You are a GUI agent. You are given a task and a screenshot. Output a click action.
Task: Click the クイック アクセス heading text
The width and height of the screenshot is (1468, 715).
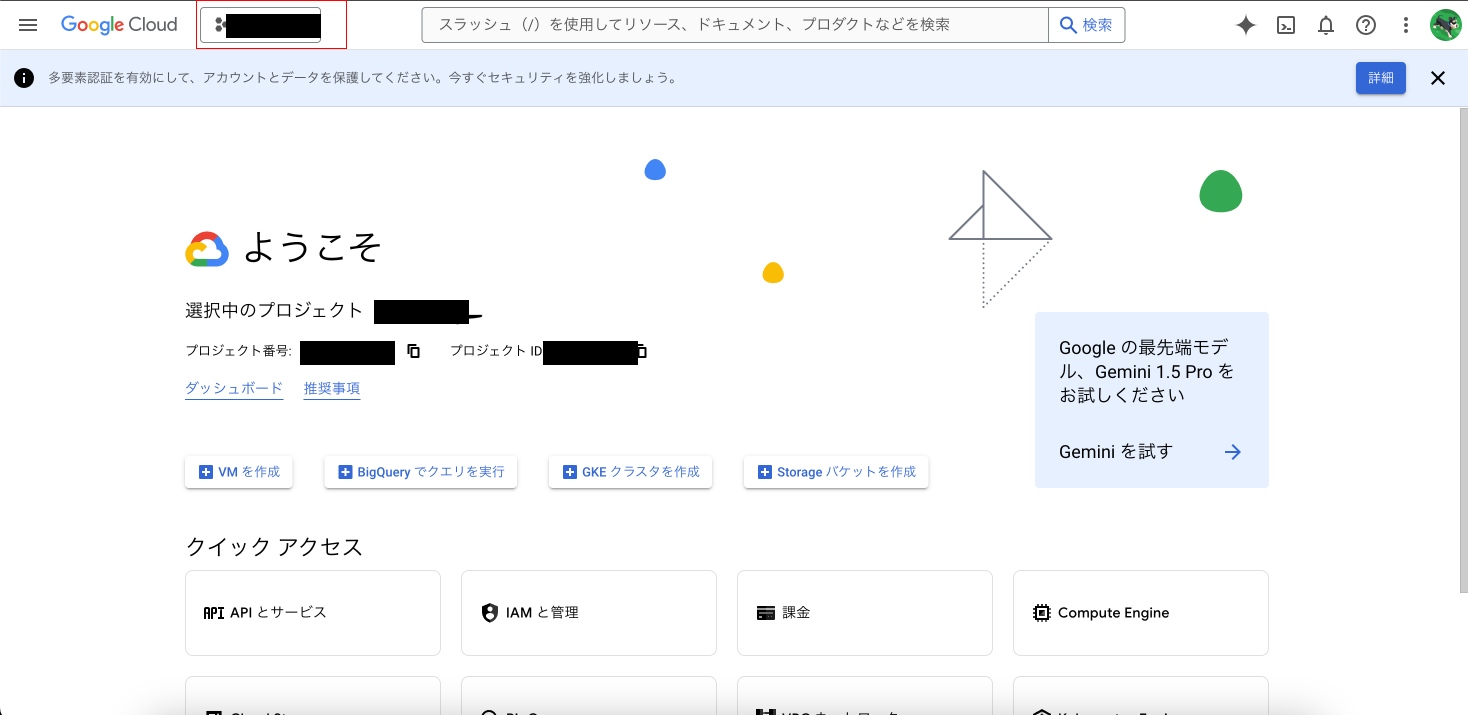tap(274, 547)
